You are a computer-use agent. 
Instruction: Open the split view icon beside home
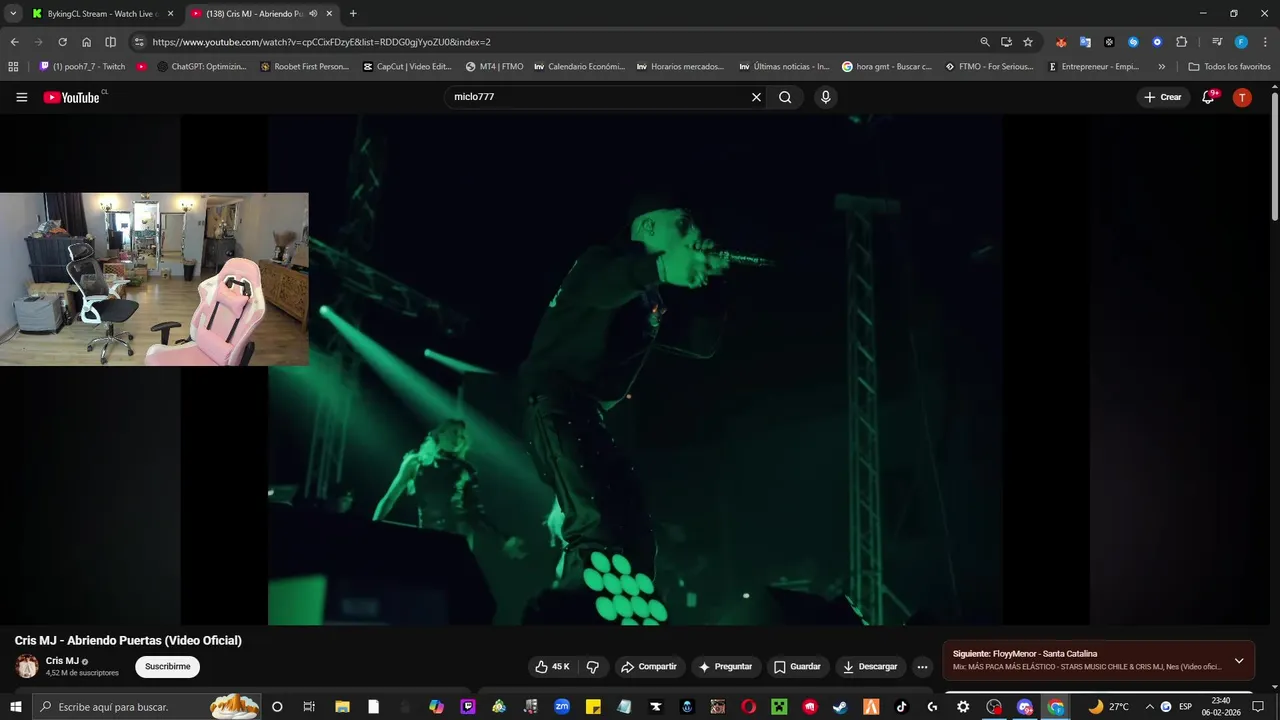110,42
